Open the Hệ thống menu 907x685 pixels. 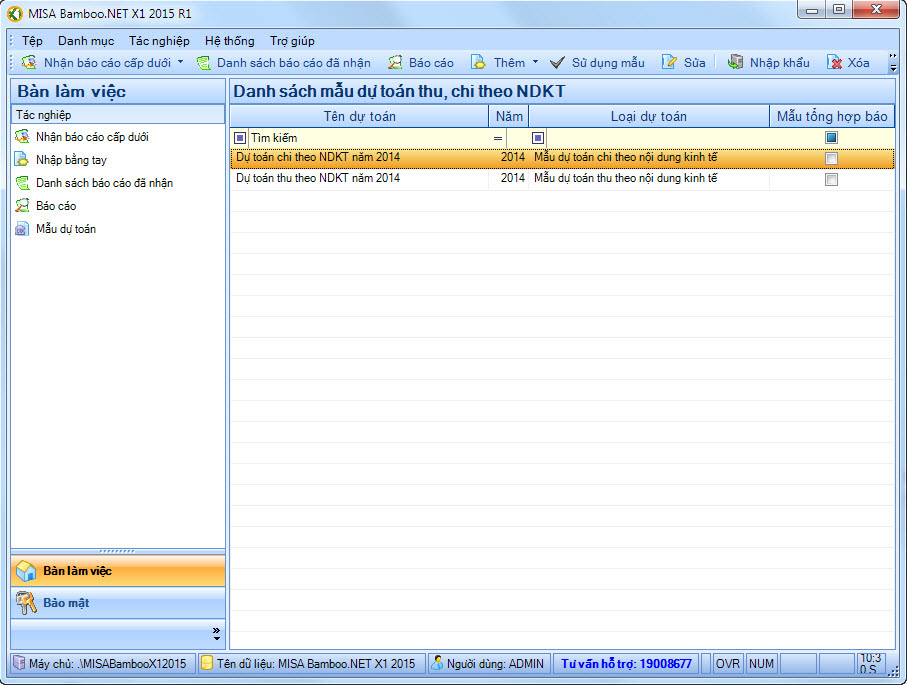point(230,40)
